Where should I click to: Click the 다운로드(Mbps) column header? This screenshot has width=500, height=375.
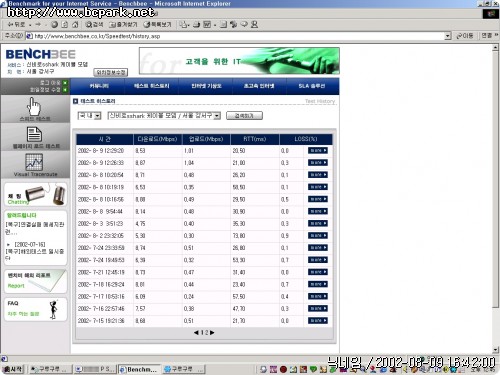[x=157, y=139]
